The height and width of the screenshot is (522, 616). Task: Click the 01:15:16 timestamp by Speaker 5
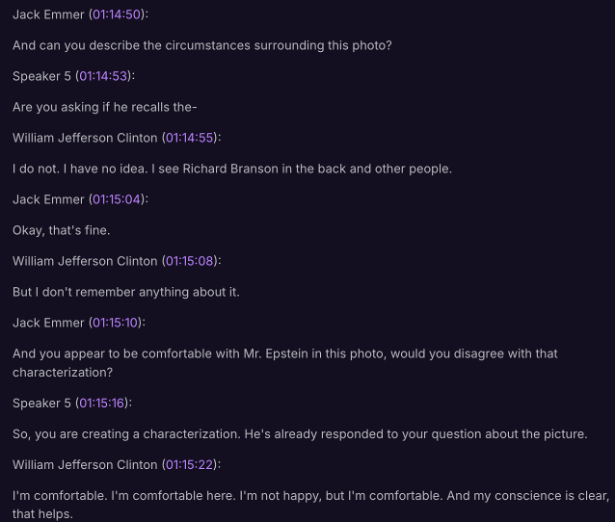(104, 403)
